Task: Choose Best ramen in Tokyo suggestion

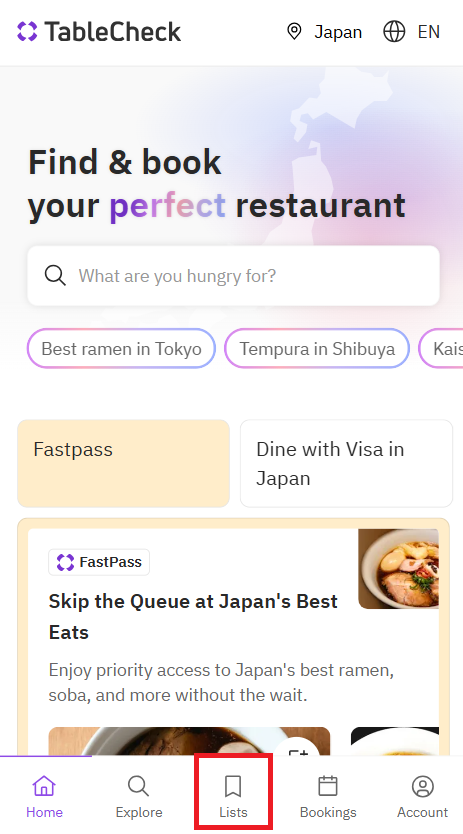Action: (x=121, y=349)
